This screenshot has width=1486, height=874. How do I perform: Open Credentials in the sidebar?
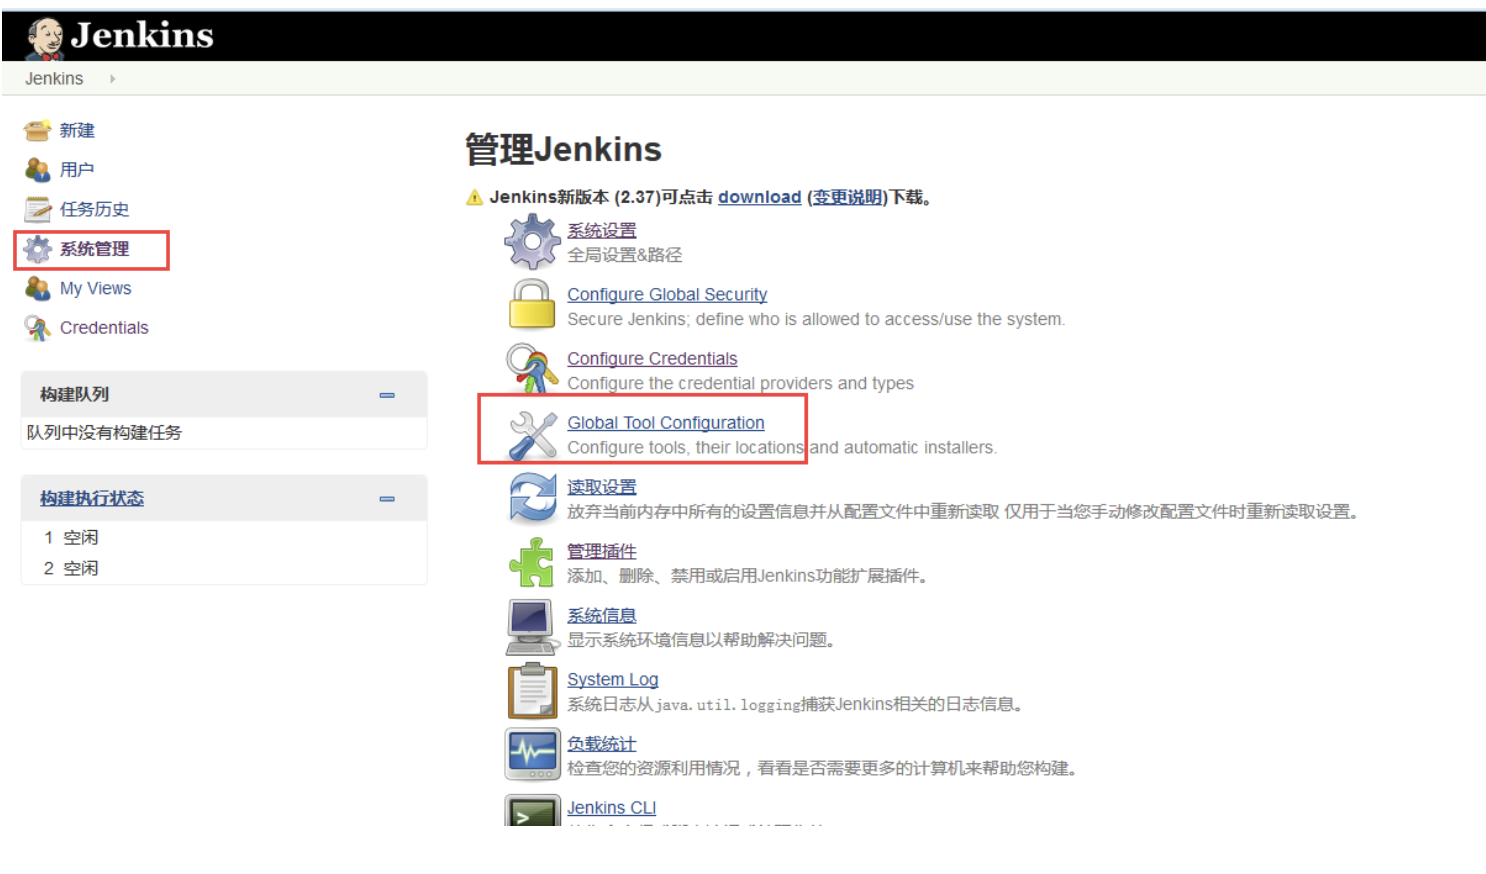pyautogui.click(x=104, y=328)
